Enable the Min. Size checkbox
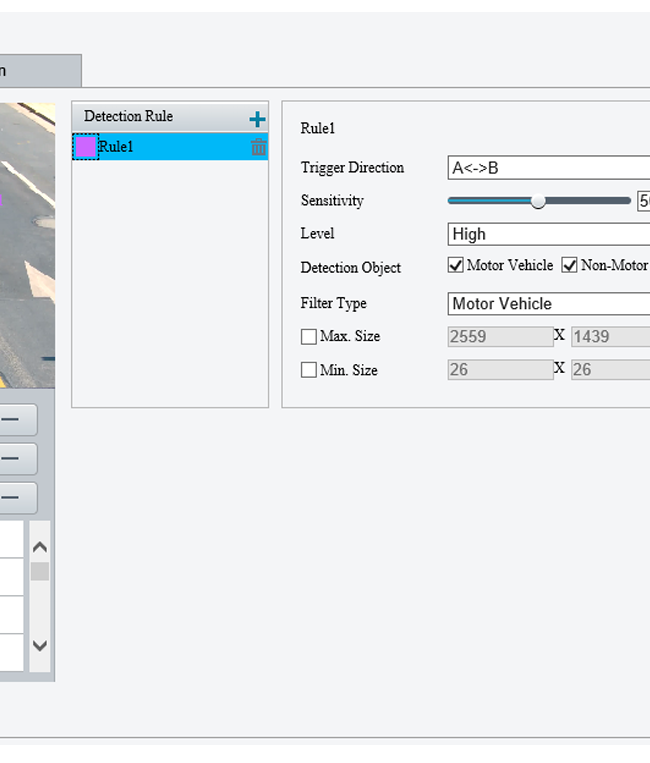 click(x=308, y=370)
